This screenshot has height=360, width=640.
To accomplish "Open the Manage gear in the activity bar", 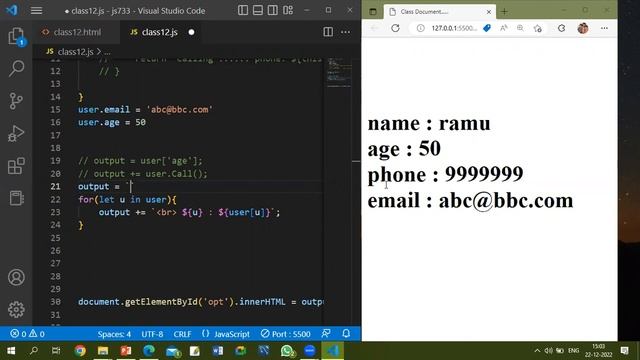I will coord(16,309).
